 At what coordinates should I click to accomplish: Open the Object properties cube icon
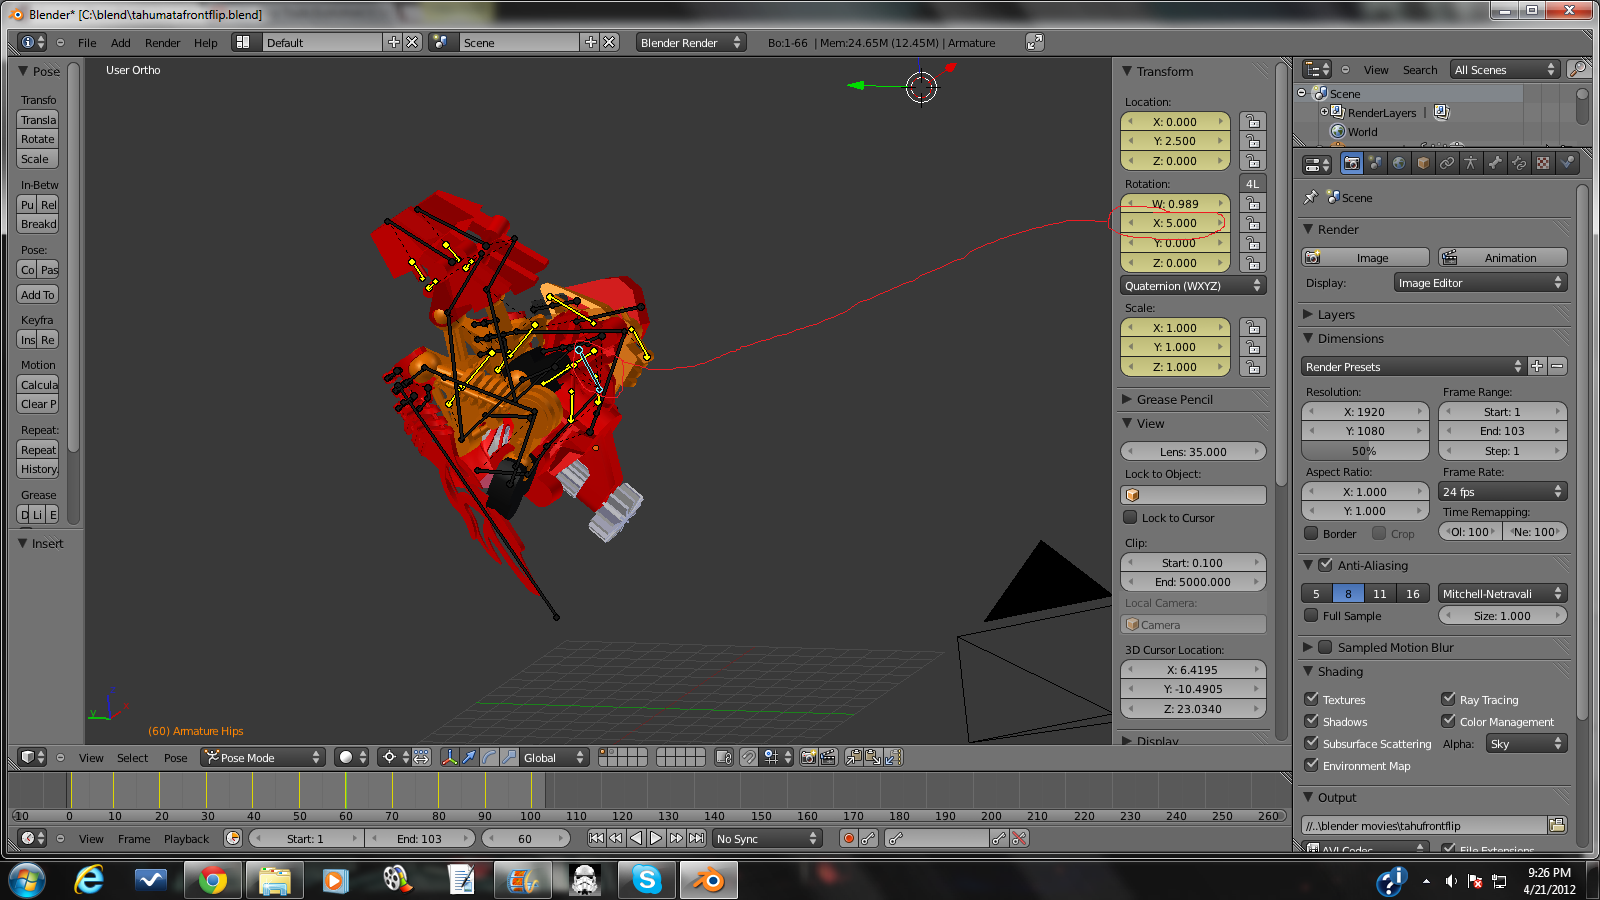click(x=1423, y=163)
